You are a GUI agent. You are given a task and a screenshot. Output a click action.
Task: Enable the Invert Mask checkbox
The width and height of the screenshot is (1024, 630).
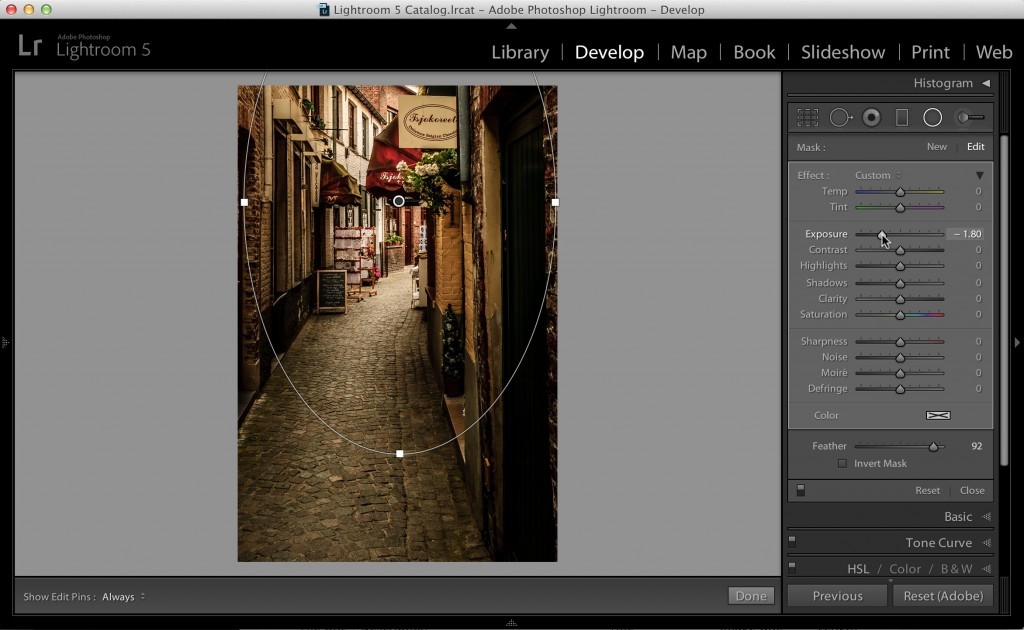pyautogui.click(x=842, y=464)
